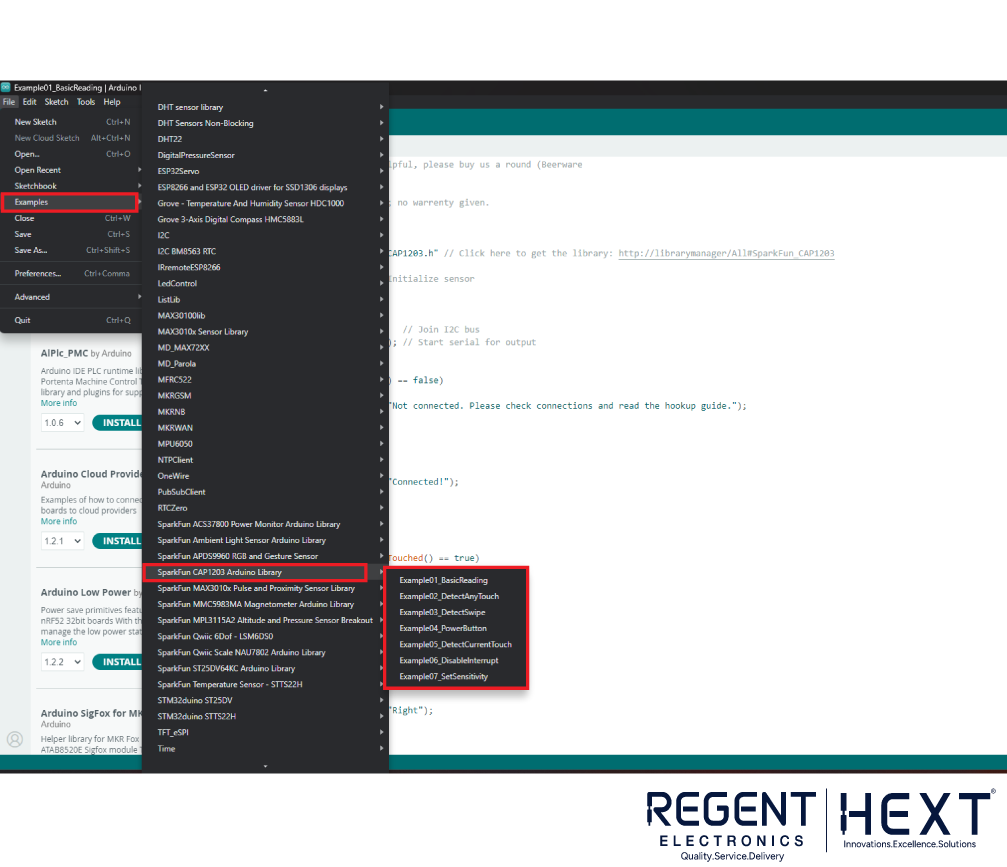Expand the Advanced submenu

pos(71,297)
